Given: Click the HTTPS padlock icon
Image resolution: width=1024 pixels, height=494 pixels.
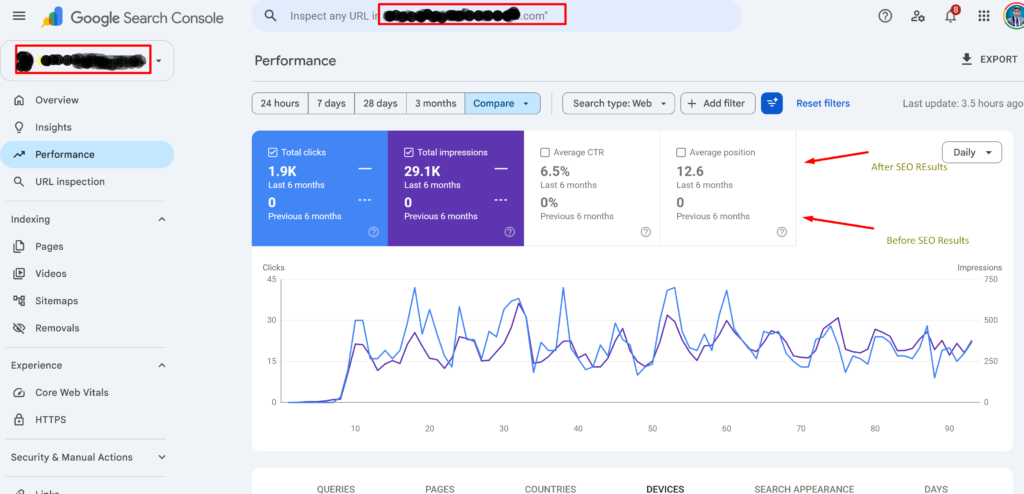Looking at the screenshot, I should [20, 420].
